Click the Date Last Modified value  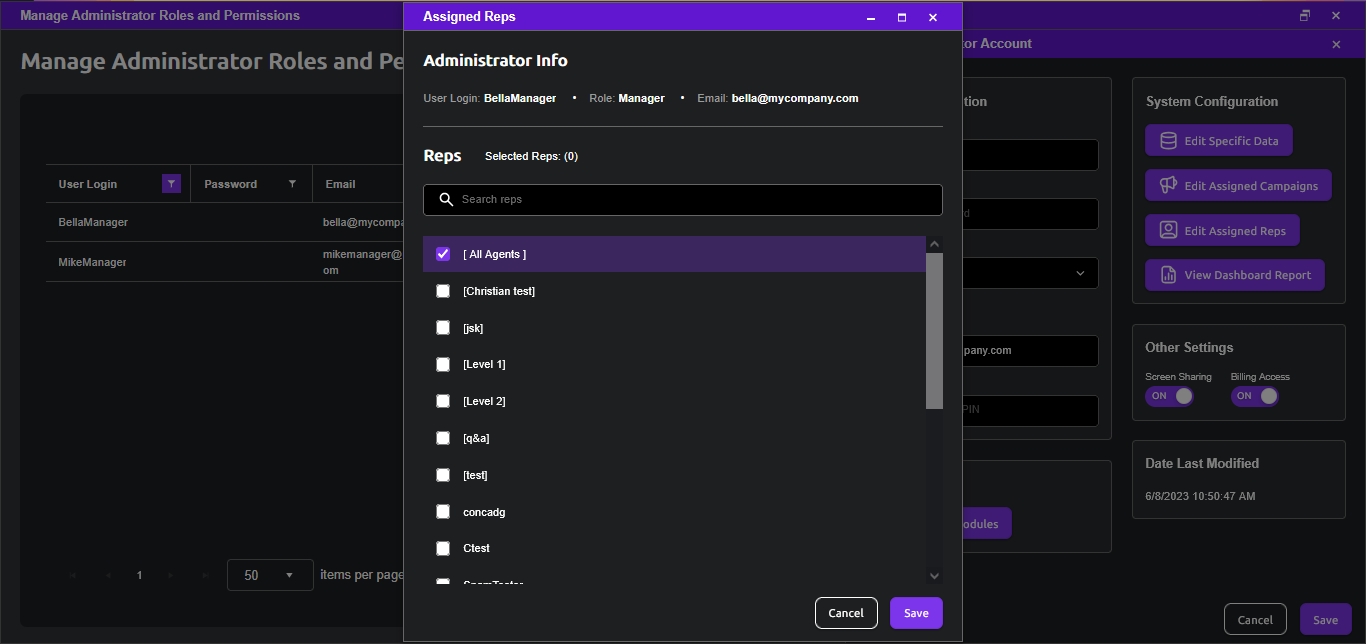(x=1200, y=496)
